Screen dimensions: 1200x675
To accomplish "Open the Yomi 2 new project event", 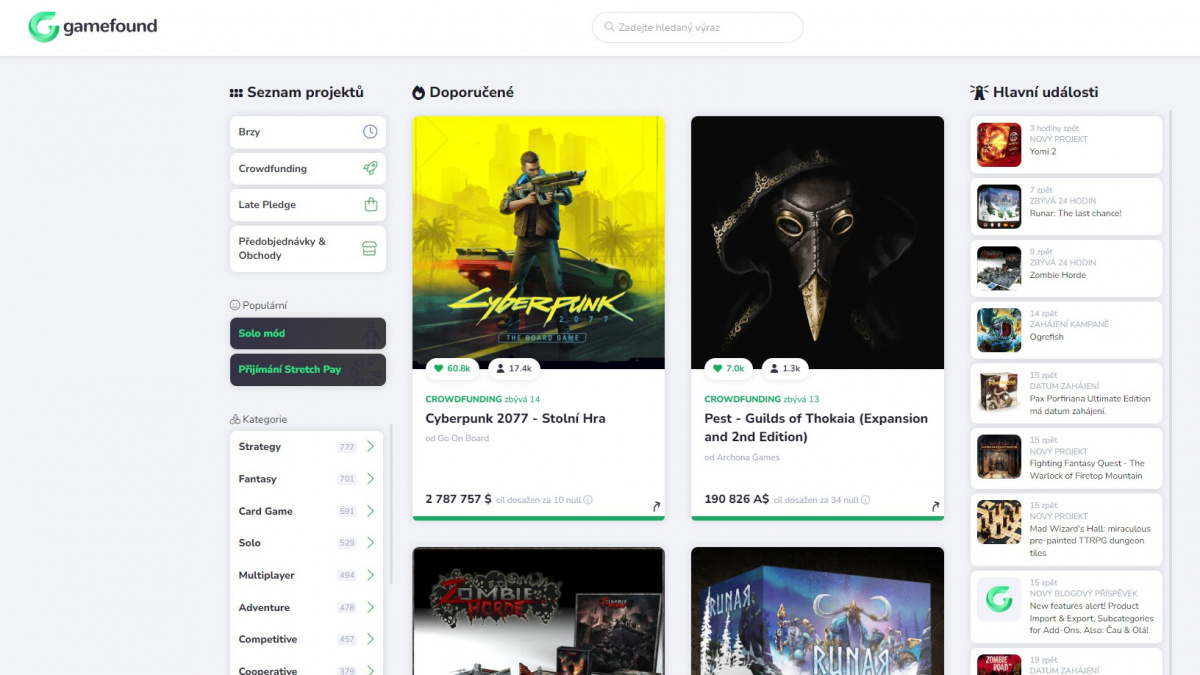I will pyautogui.click(x=1066, y=145).
